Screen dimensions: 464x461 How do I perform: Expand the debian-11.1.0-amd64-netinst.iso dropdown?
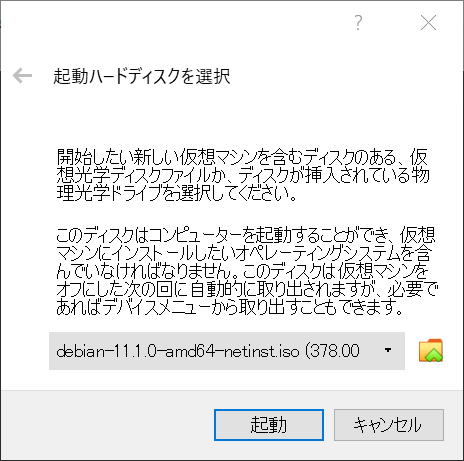click(x=227, y=351)
